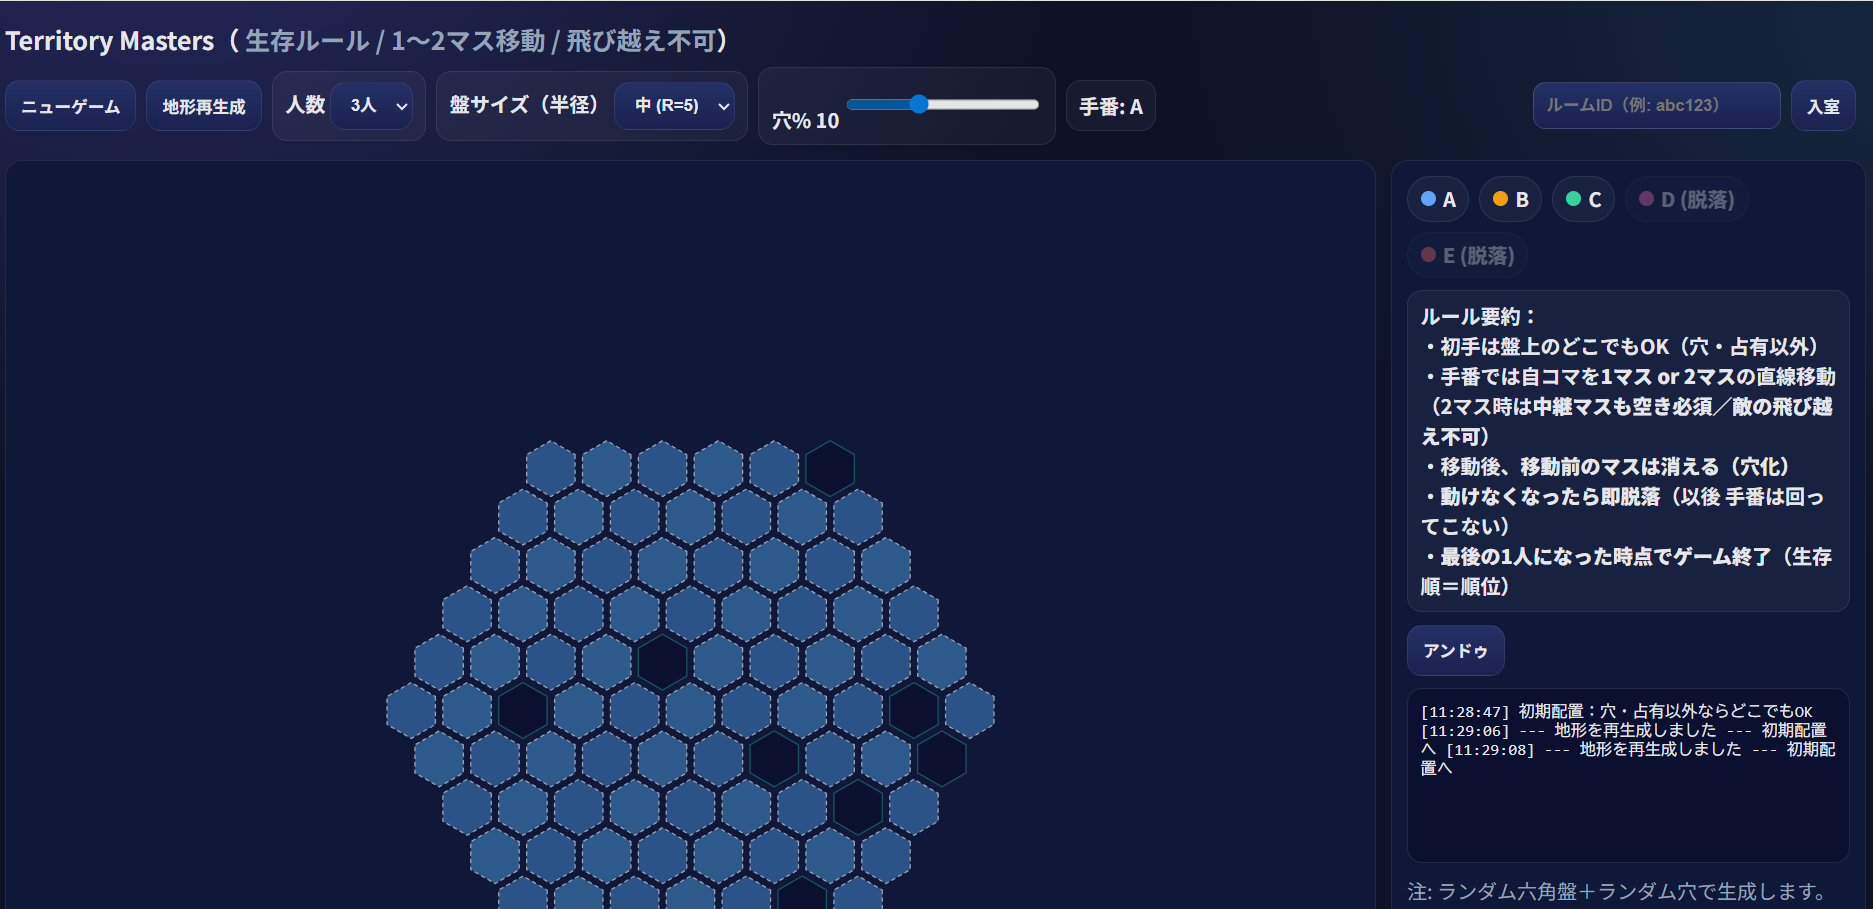Viewport: 1873px width, 909px height.
Task: Click the 手番: A turn indicator
Action: pos(1110,106)
